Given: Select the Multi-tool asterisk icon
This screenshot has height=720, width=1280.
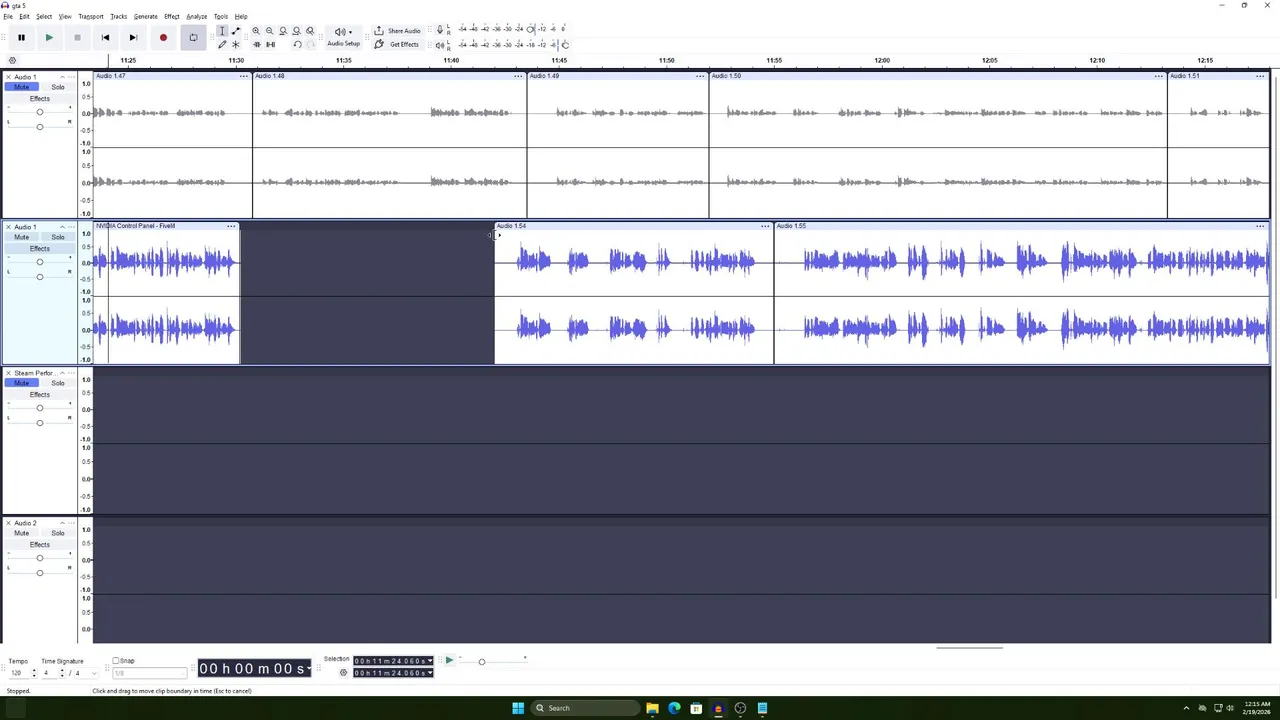Looking at the screenshot, I should pyautogui.click(x=236, y=44).
